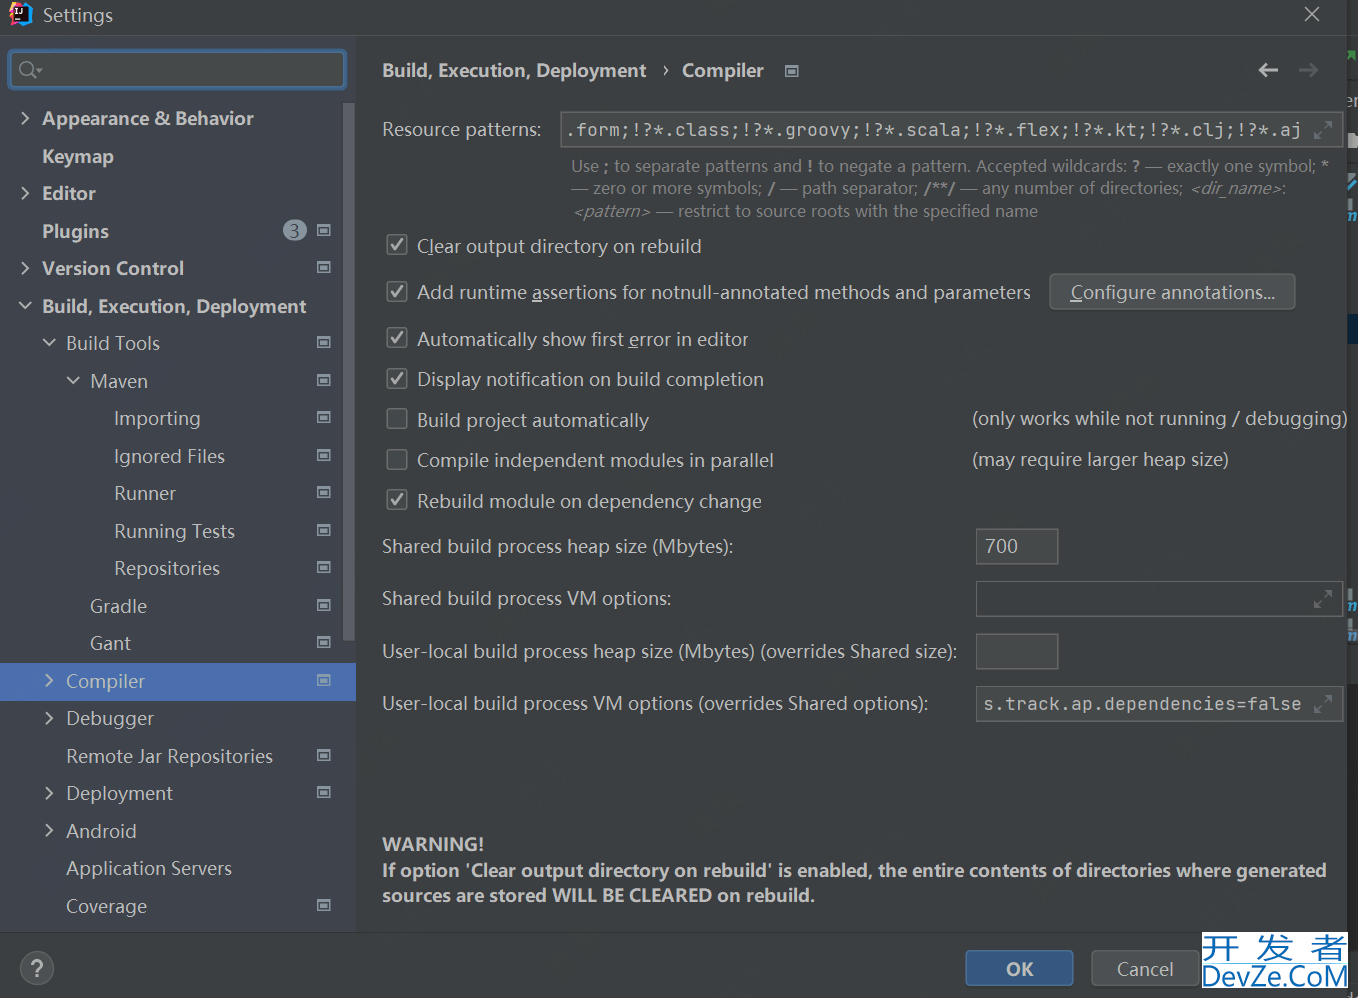The width and height of the screenshot is (1358, 998).
Task: Close the Settings dialog
Action: pyautogui.click(x=1312, y=14)
